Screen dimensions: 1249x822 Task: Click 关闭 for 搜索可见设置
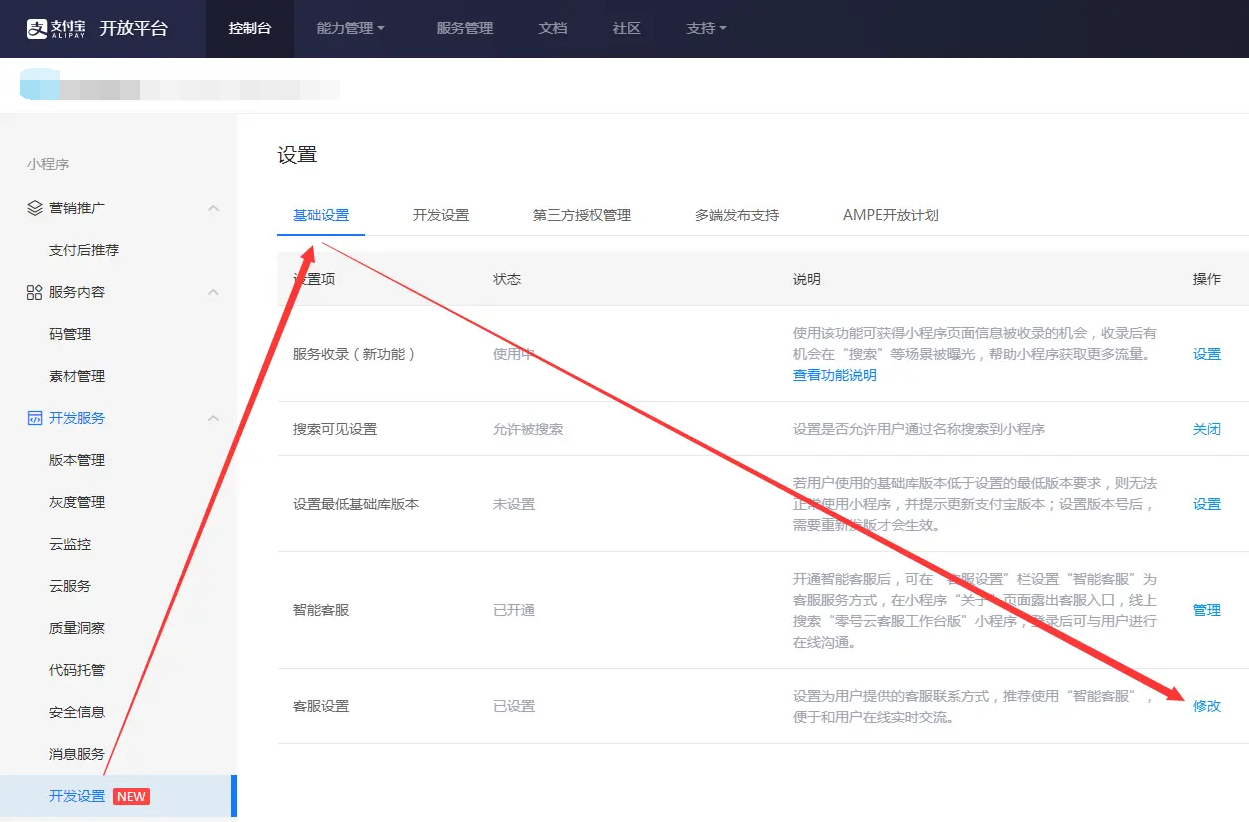[x=1207, y=429]
